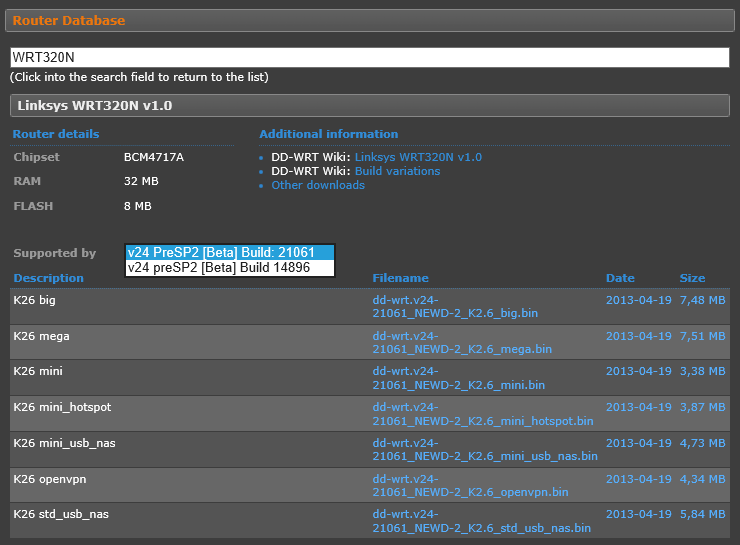740x545 pixels.
Task: Open the Linksys WRT320N v1.0 wiki link
Action: (x=418, y=157)
